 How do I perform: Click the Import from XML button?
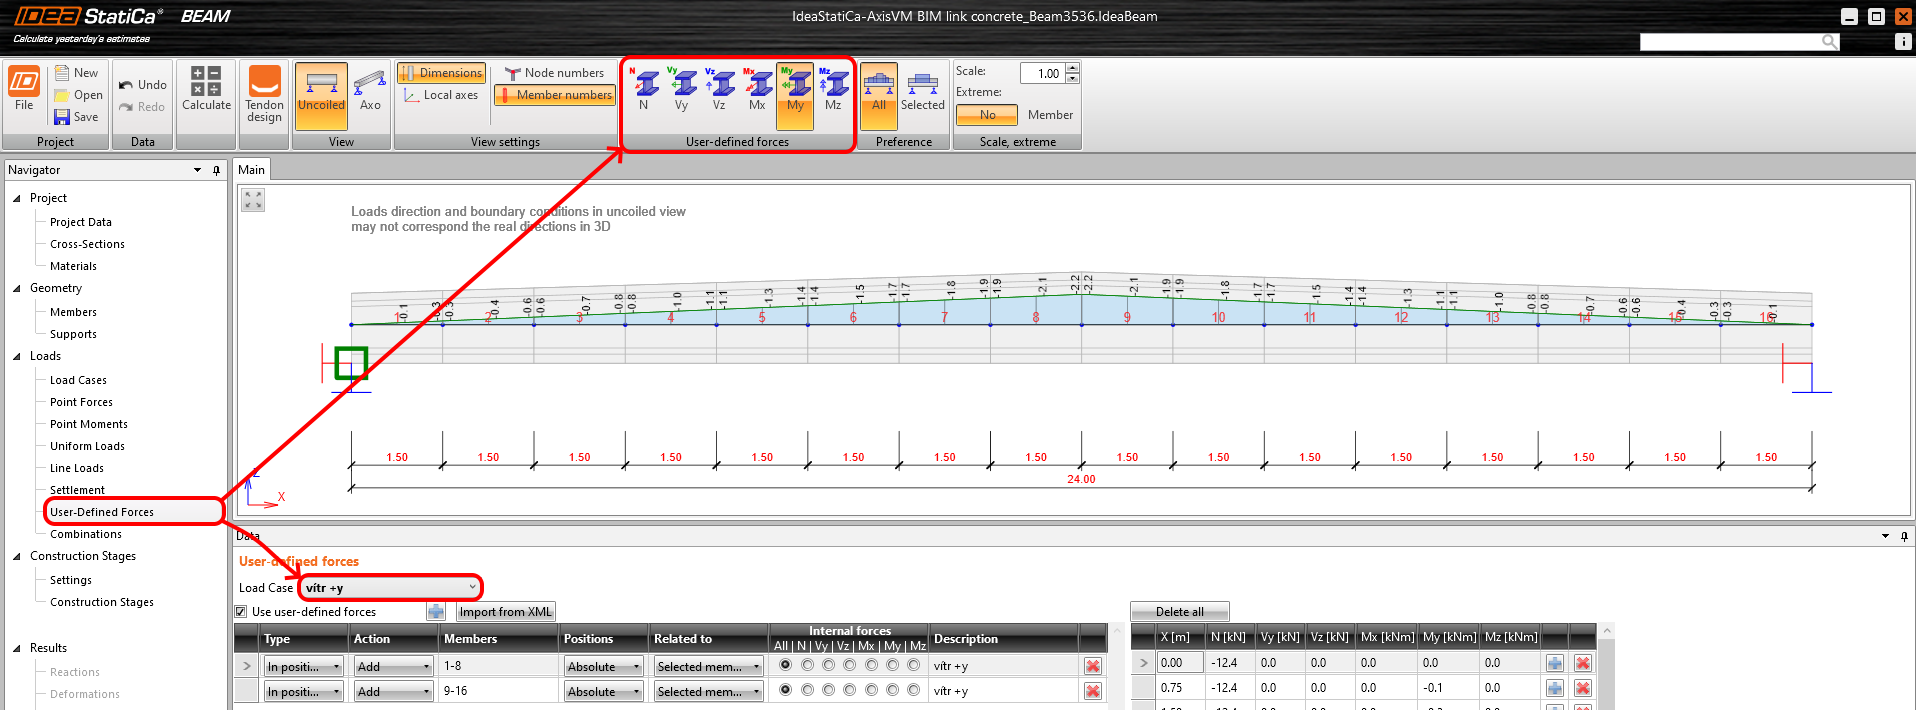[505, 612]
